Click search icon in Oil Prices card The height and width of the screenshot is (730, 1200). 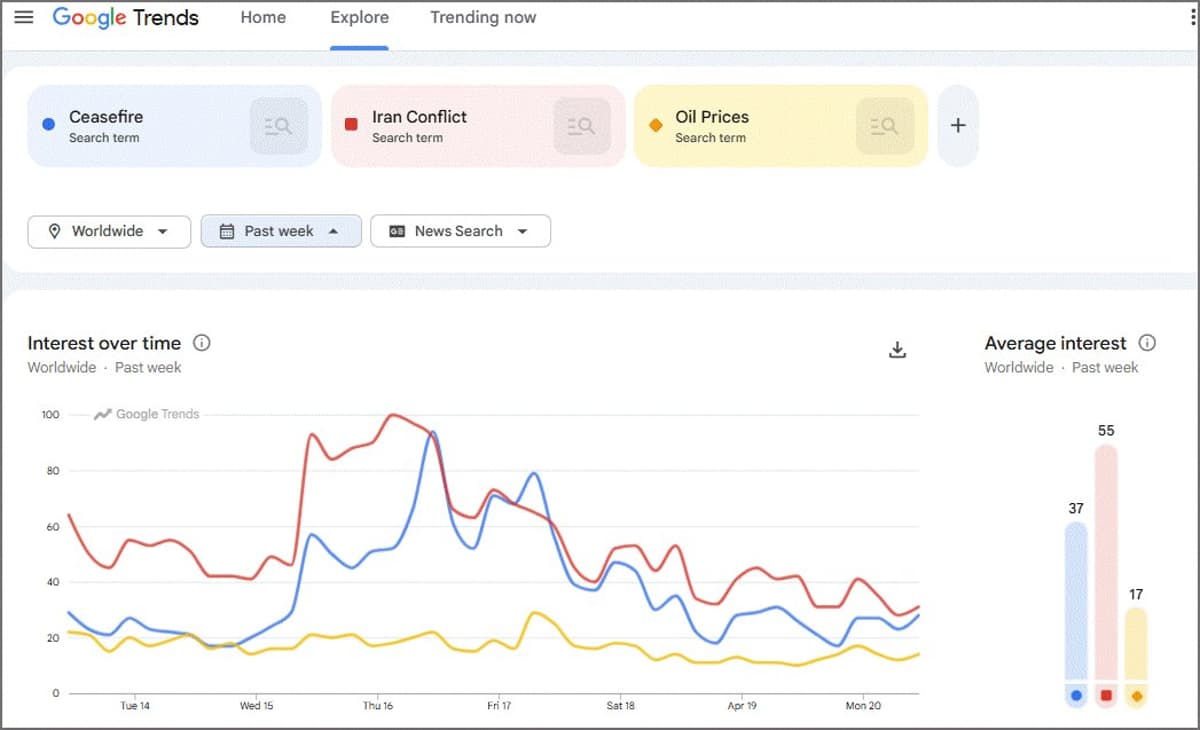pyautogui.click(x=885, y=126)
